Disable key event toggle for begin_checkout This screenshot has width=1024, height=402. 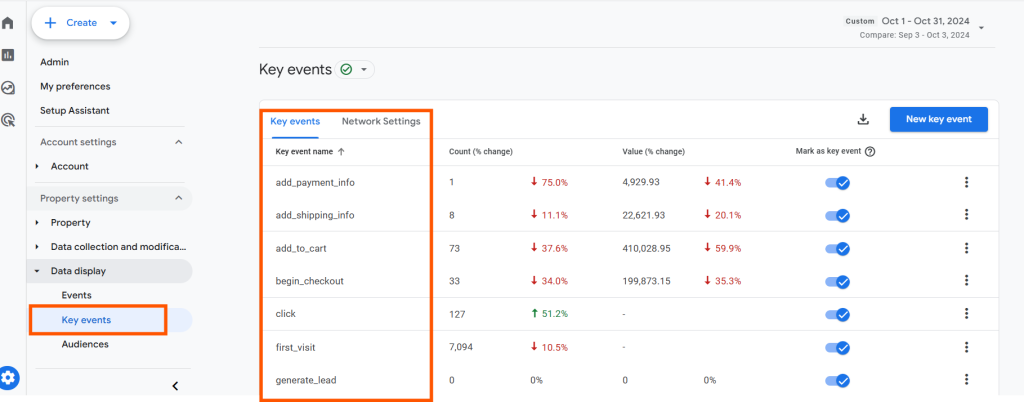point(836,281)
